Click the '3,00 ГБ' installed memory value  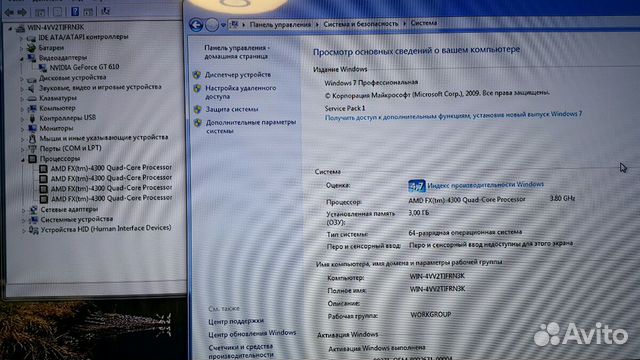(419, 213)
